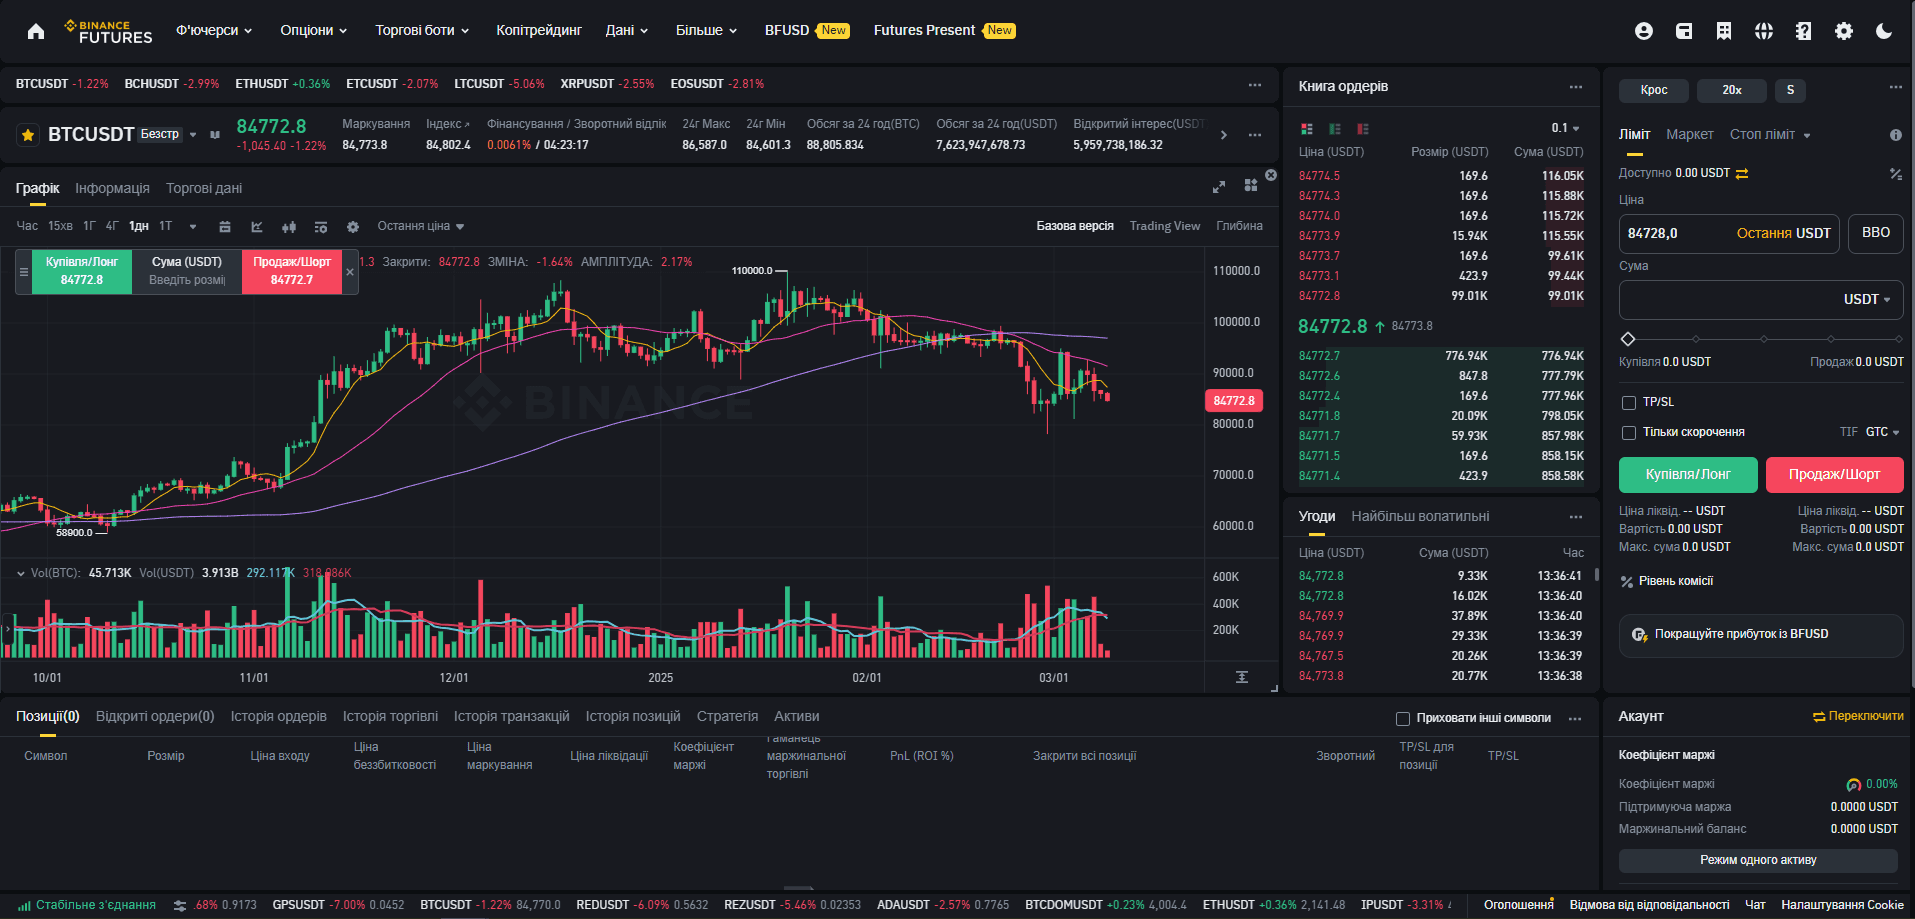
Task: Open the indicators list icon on chart toolbar
Action: coord(321,227)
